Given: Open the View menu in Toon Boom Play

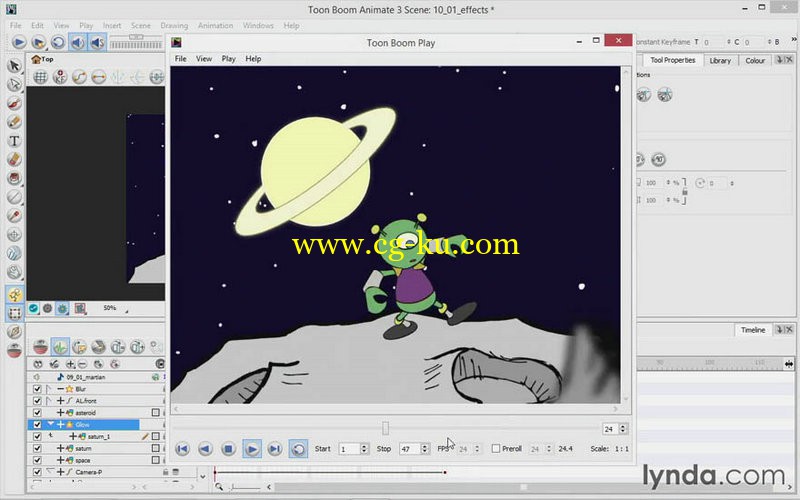Looking at the screenshot, I should click(x=204, y=59).
